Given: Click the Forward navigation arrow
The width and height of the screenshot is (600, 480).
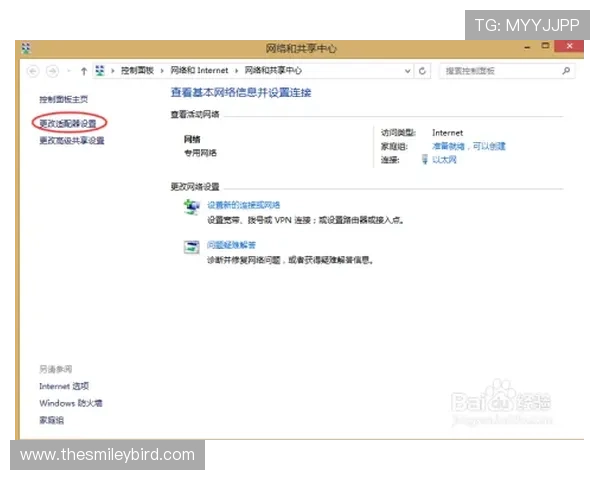Looking at the screenshot, I should point(52,71).
